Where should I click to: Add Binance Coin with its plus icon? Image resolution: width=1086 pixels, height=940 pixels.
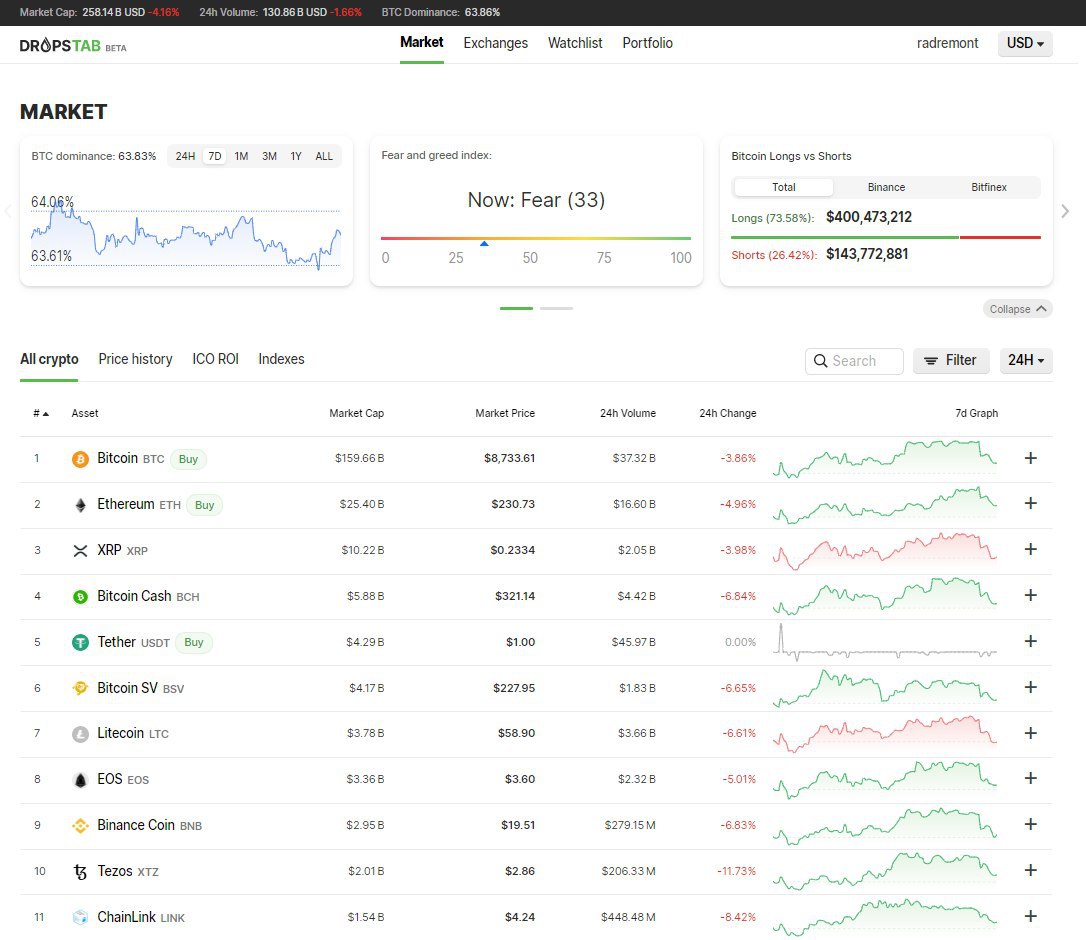click(1031, 824)
